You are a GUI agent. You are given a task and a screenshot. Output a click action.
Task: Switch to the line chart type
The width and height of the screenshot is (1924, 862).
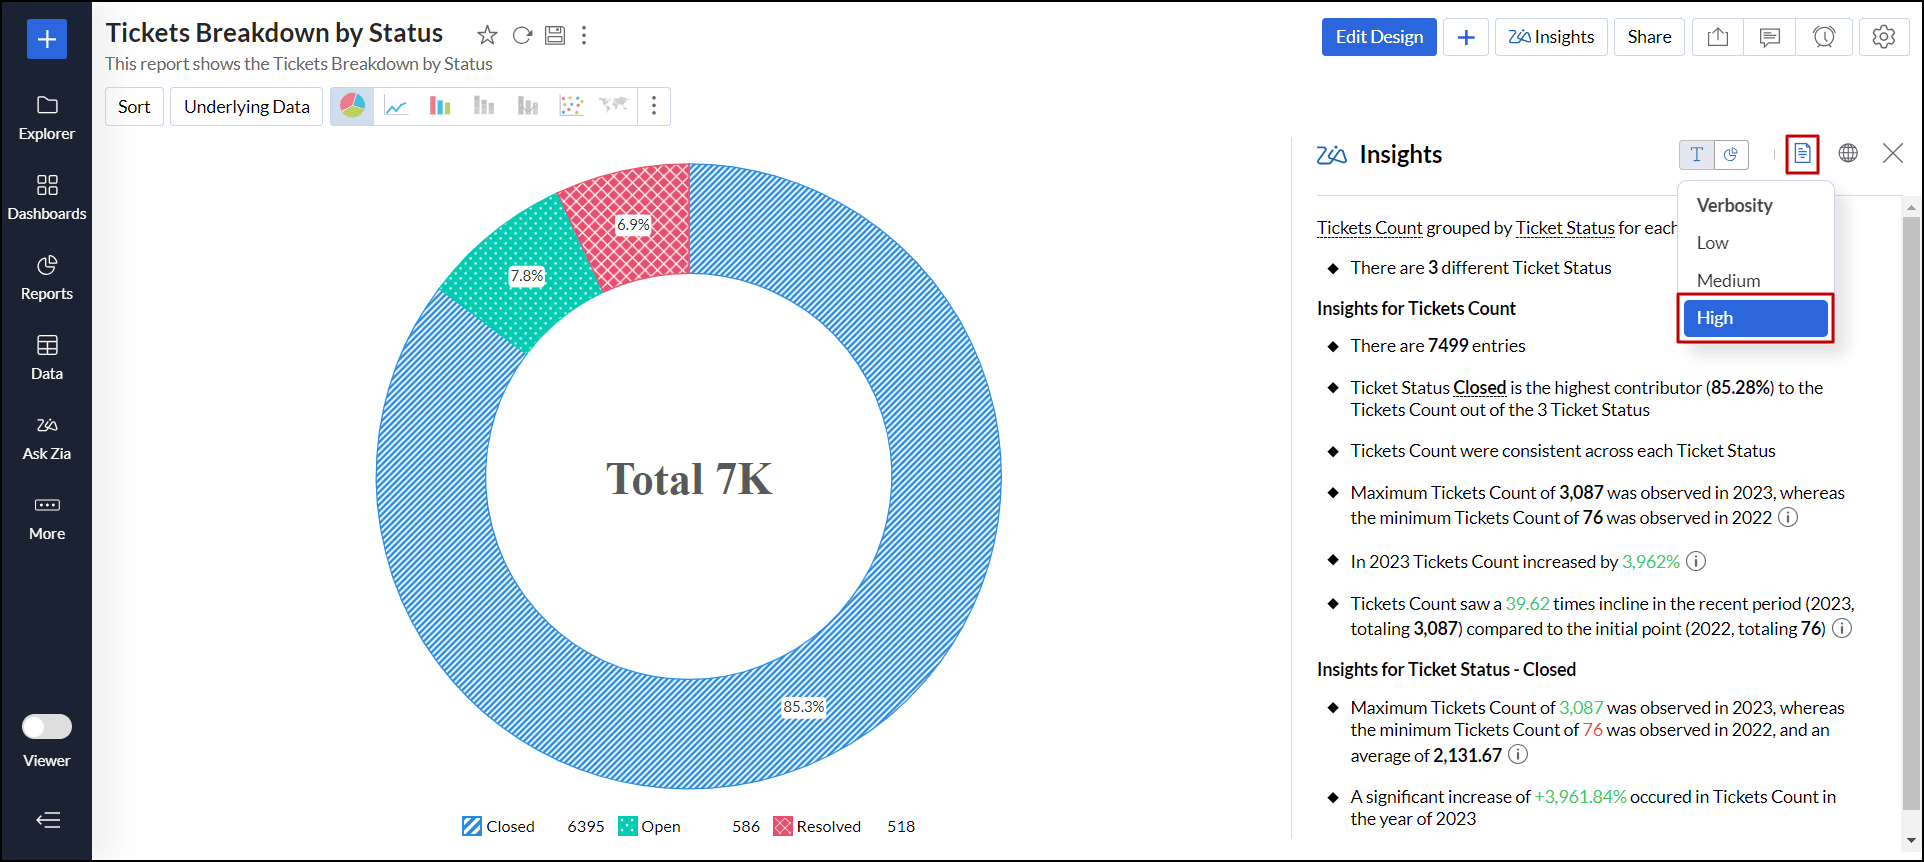(396, 106)
